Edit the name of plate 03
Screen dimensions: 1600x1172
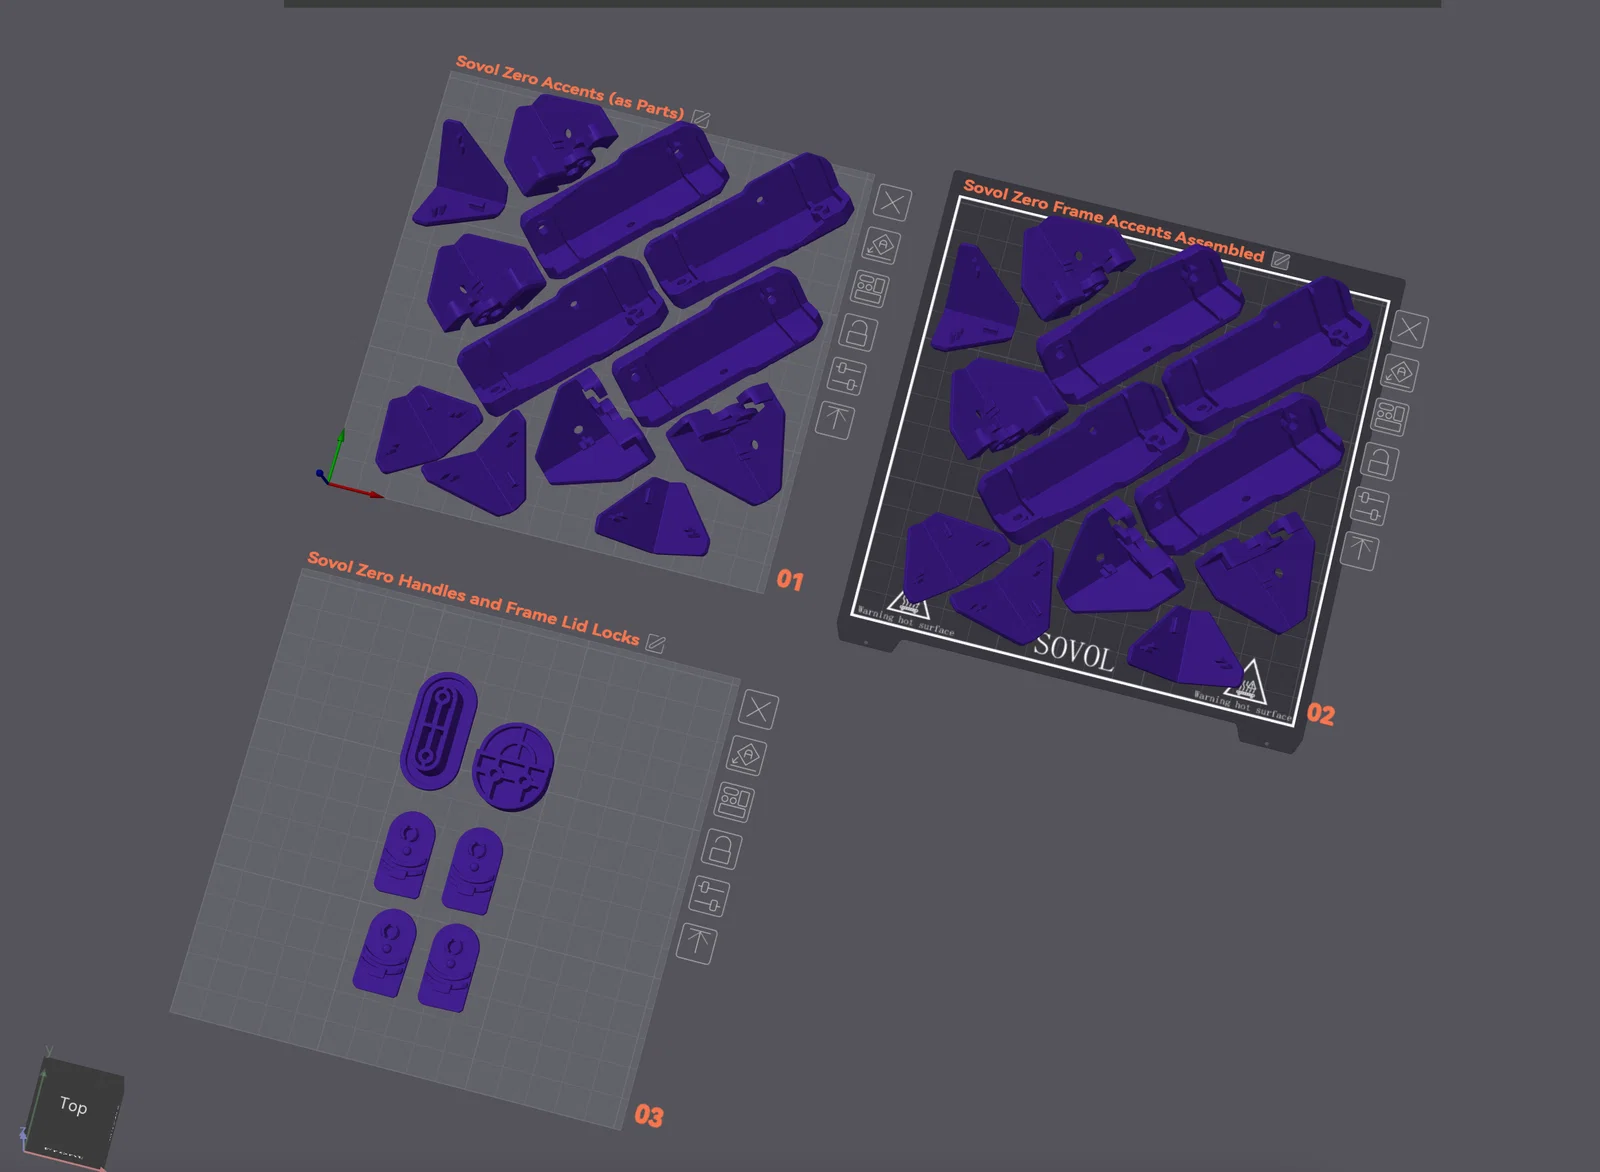pos(655,643)
